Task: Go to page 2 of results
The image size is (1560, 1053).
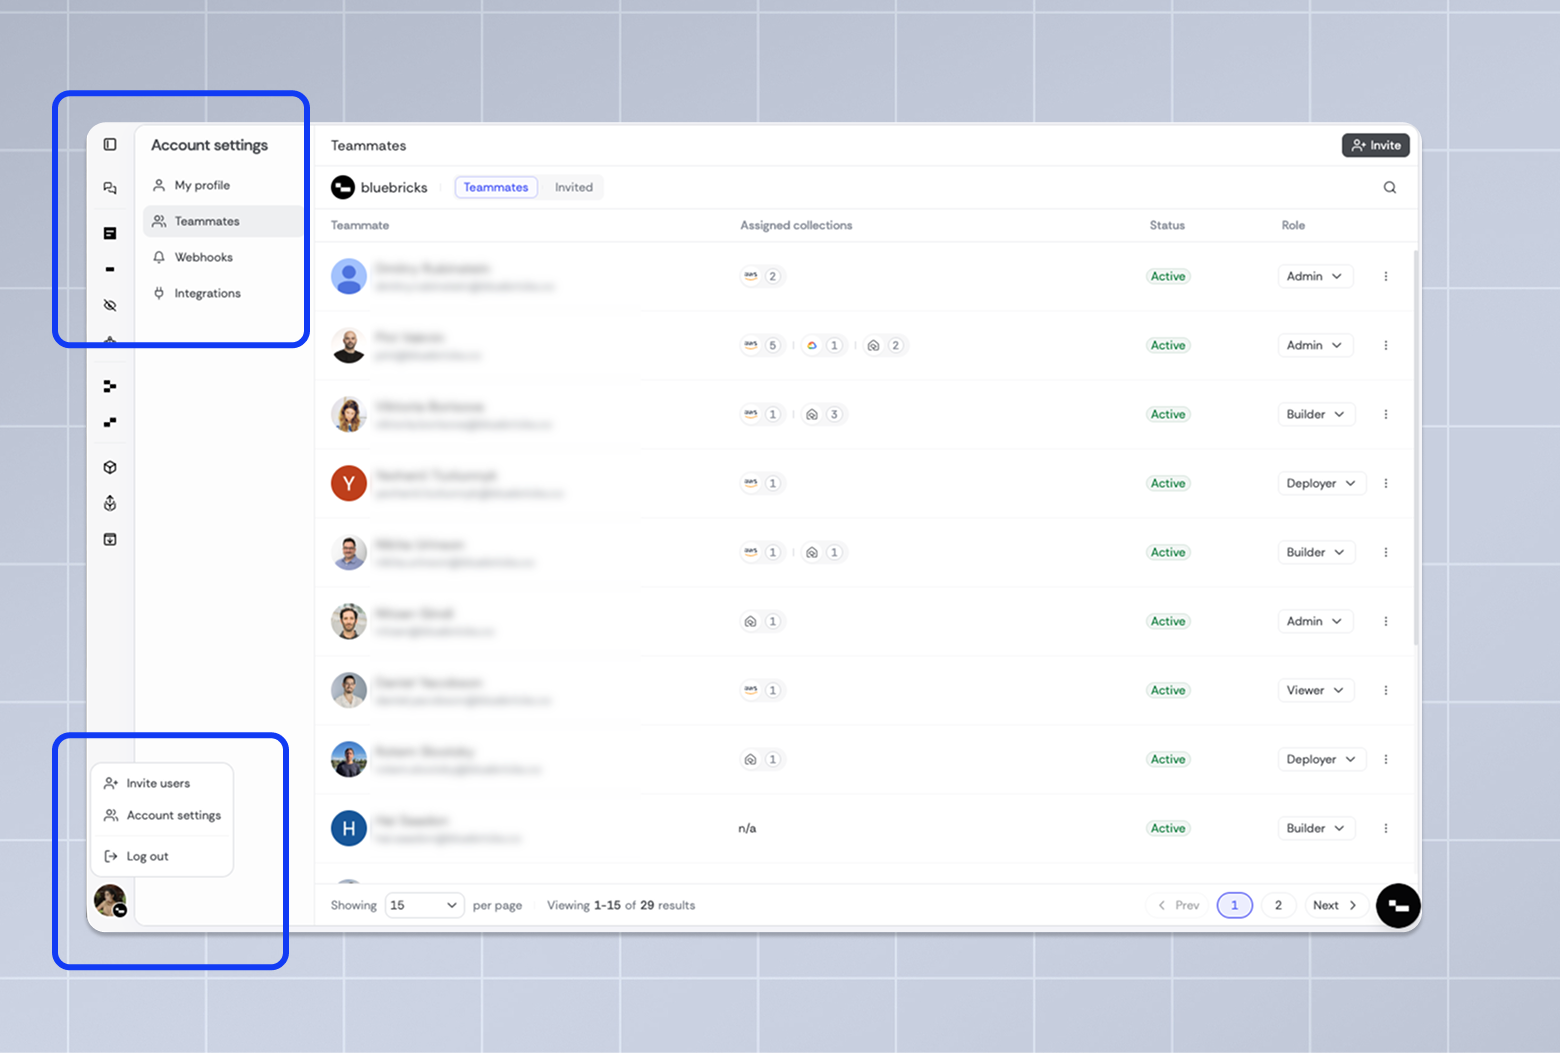Action: coord(1278,905)
